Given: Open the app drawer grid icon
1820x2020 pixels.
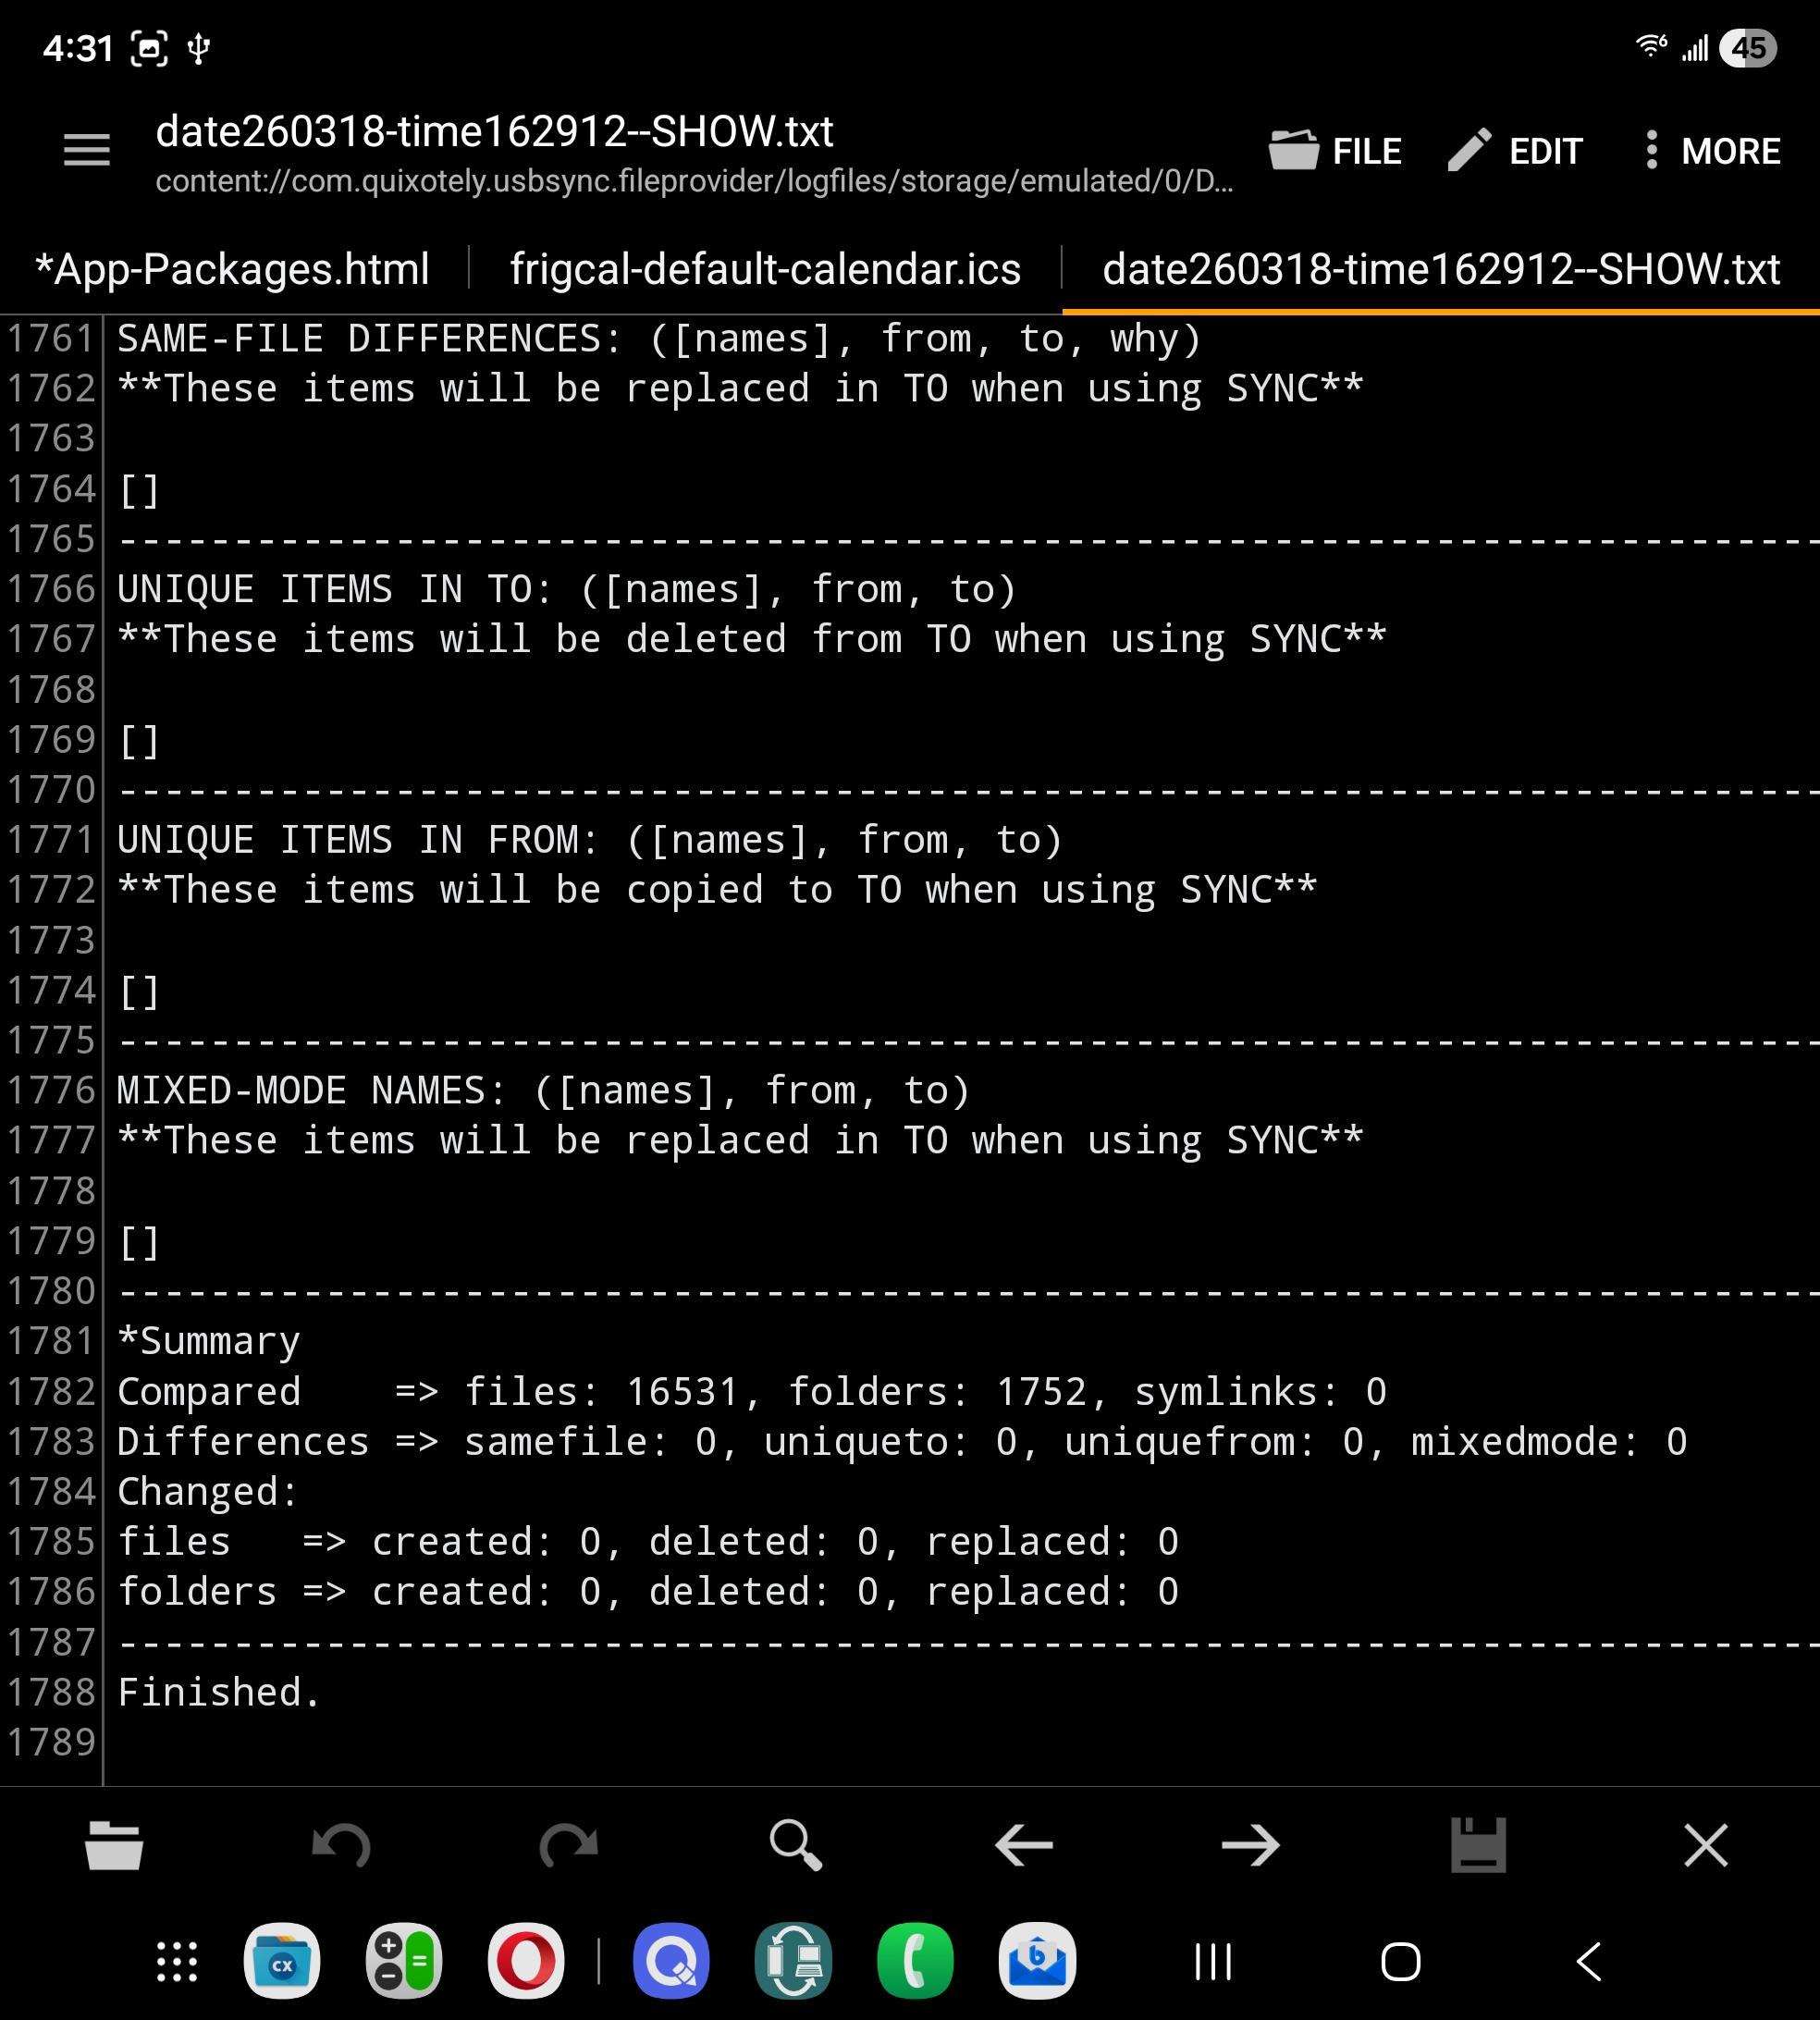Looking at the screenshot, I should (x=177, y=1961).
